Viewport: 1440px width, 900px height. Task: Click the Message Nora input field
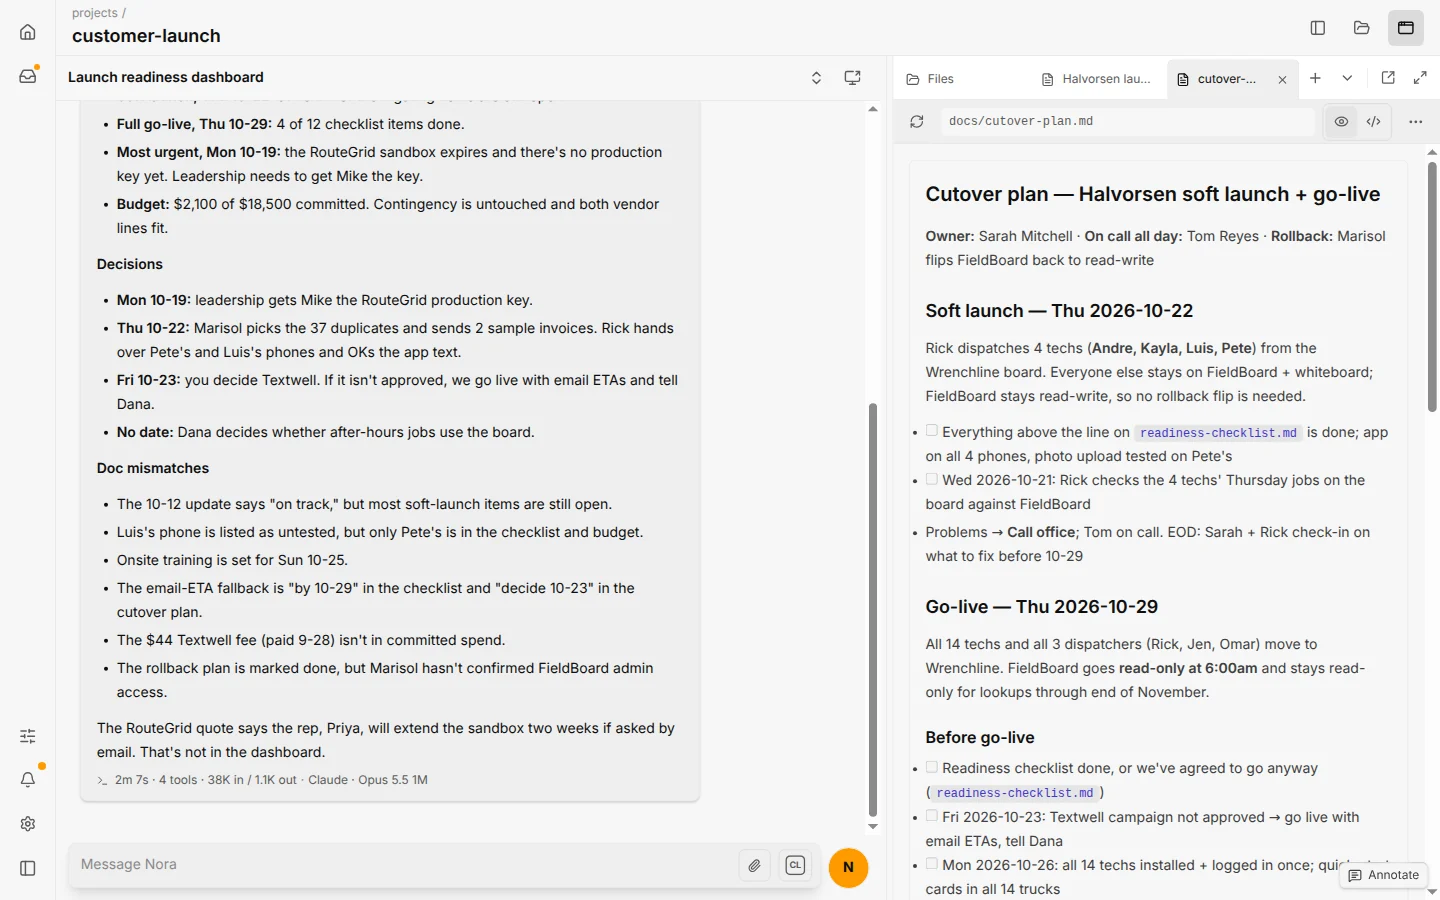405,865
